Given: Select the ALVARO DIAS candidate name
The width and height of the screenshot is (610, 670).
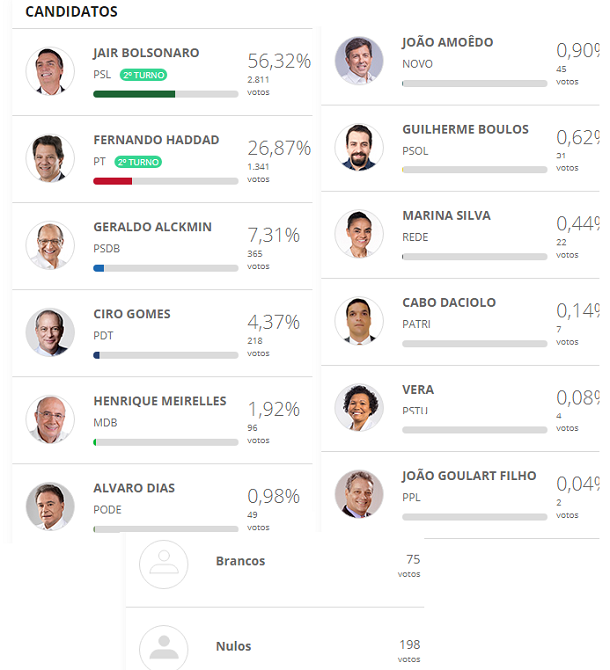Looking at the screenshot, I should click(134, 488).
